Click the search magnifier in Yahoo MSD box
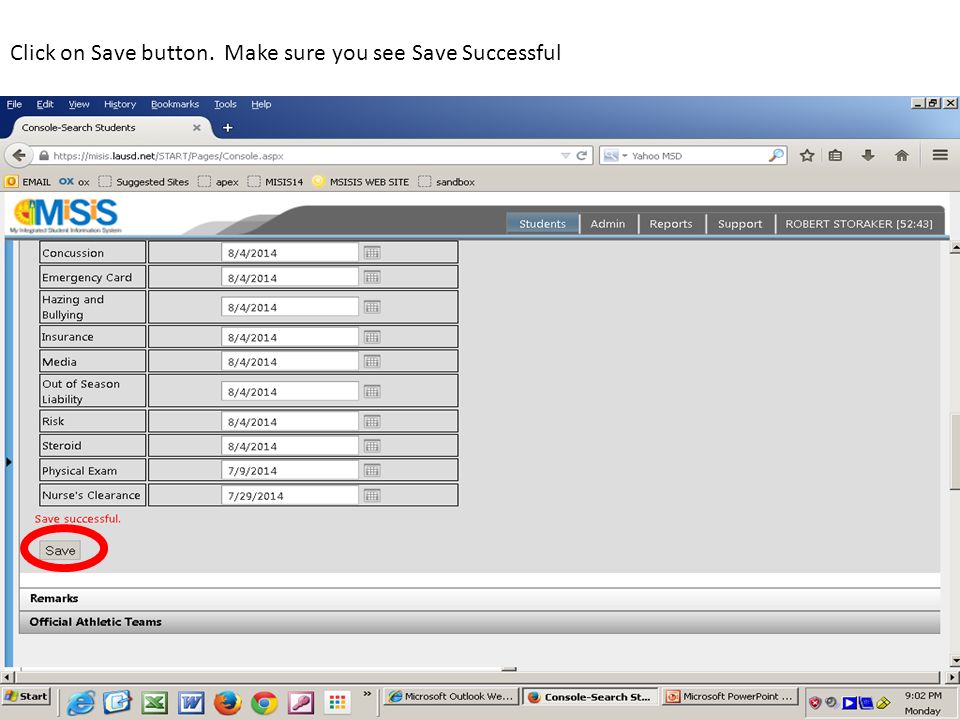The width and height of the screenshot is (960, 720). click(x=776, y=156)
